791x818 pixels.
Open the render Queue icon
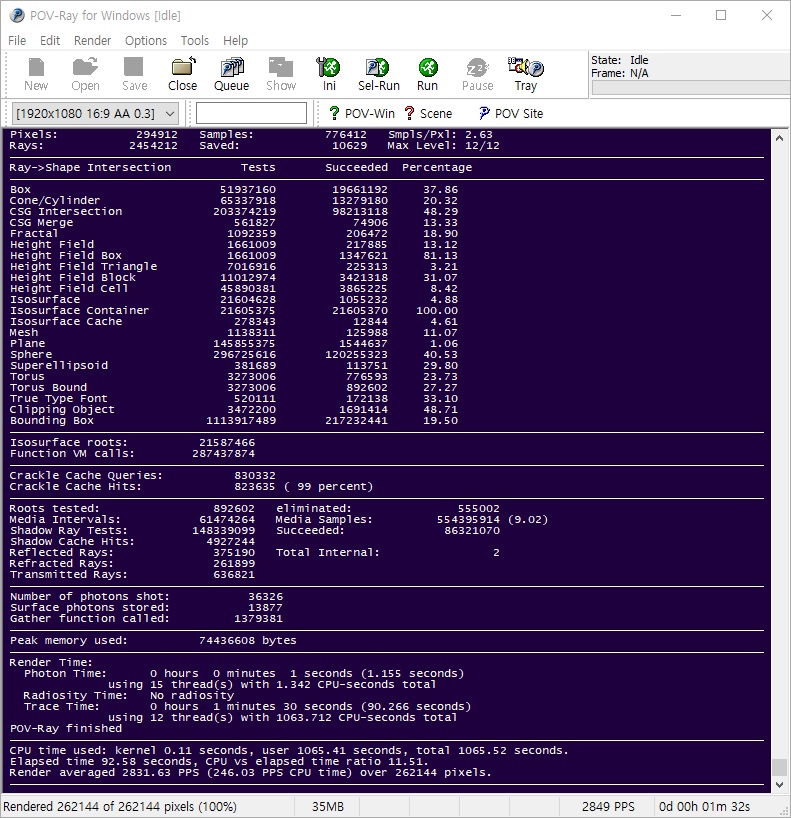pyautogui.click(x=231, y=75)
